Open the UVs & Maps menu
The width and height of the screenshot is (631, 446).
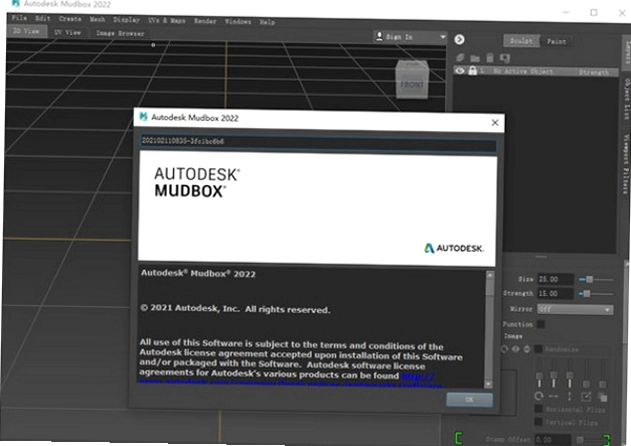[167, 20]
